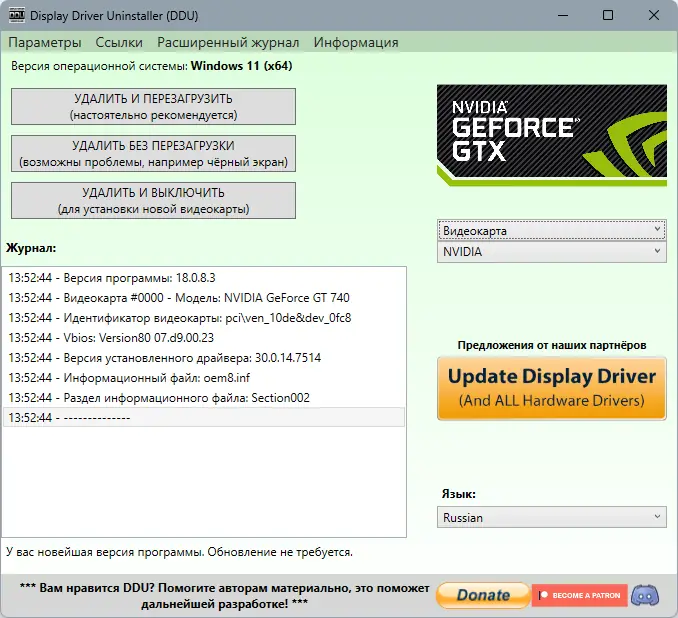This screenshot has height=618, width=678.
Task: Minimize the DDU window
Action: [x=563, y=16]
